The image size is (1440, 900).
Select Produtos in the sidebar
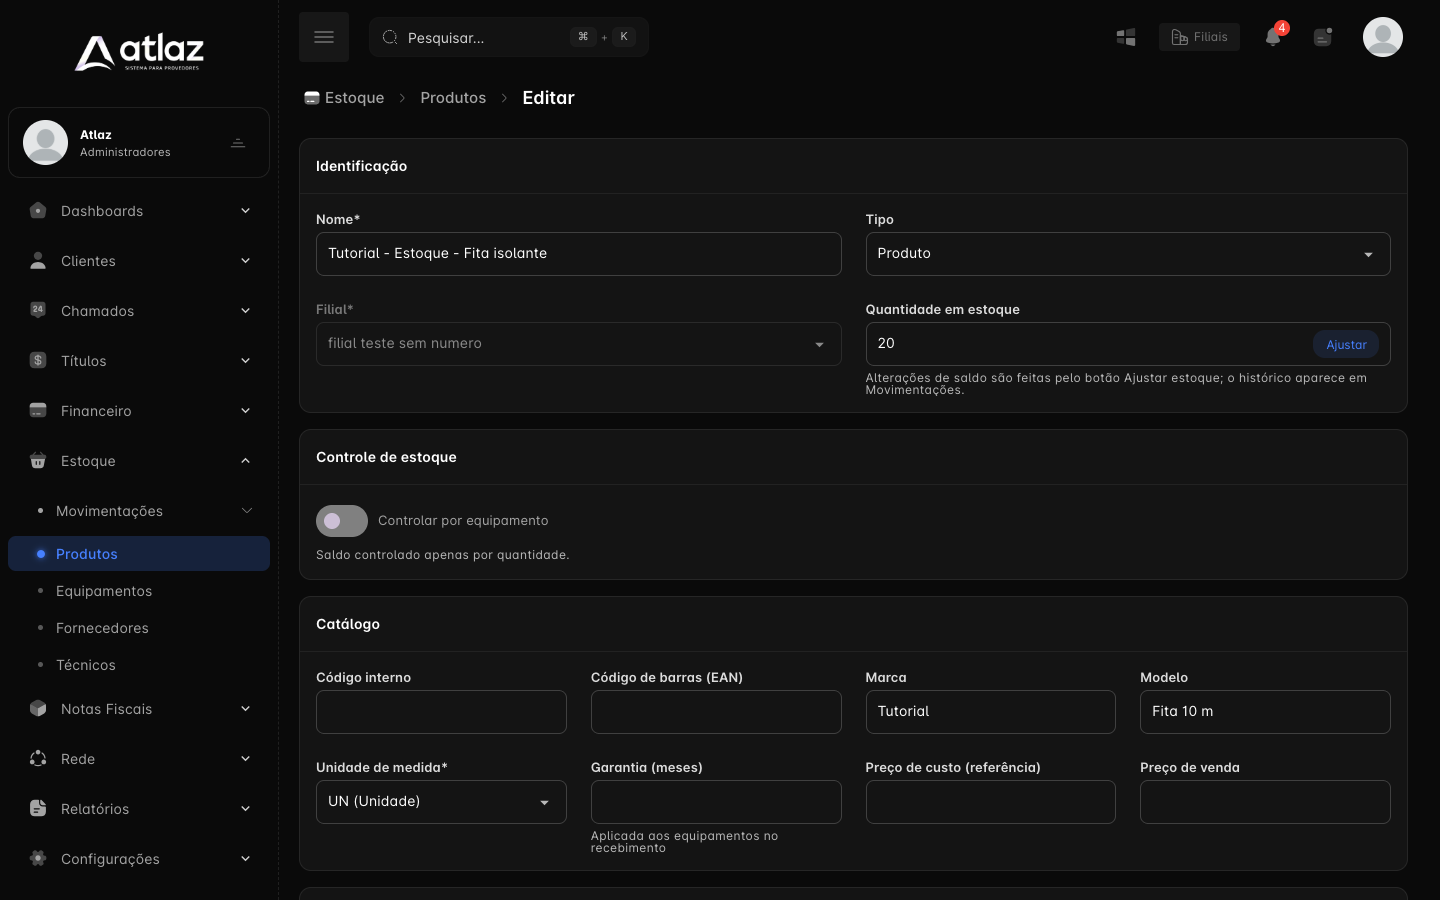139,554
